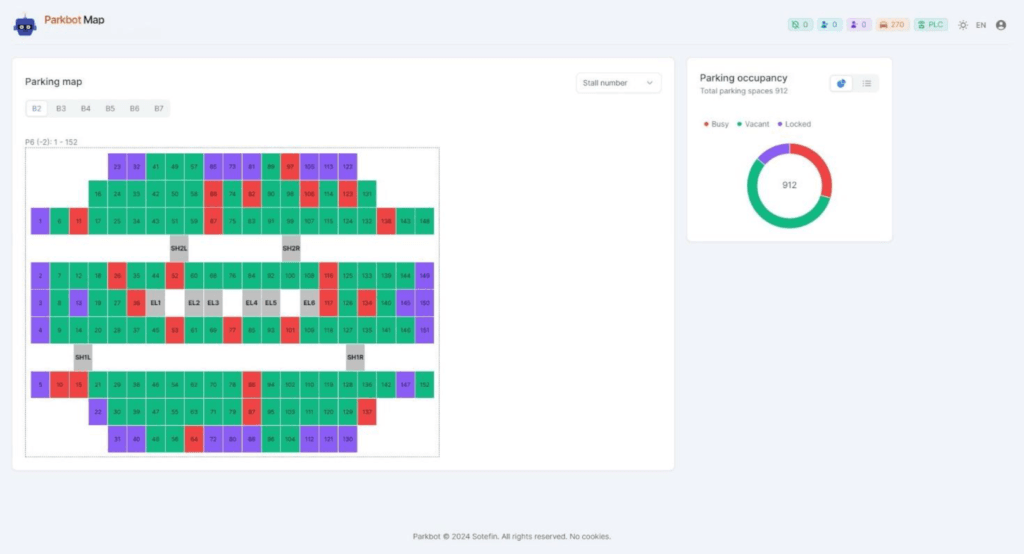Open the B7 floor tab

click(159, 108)
